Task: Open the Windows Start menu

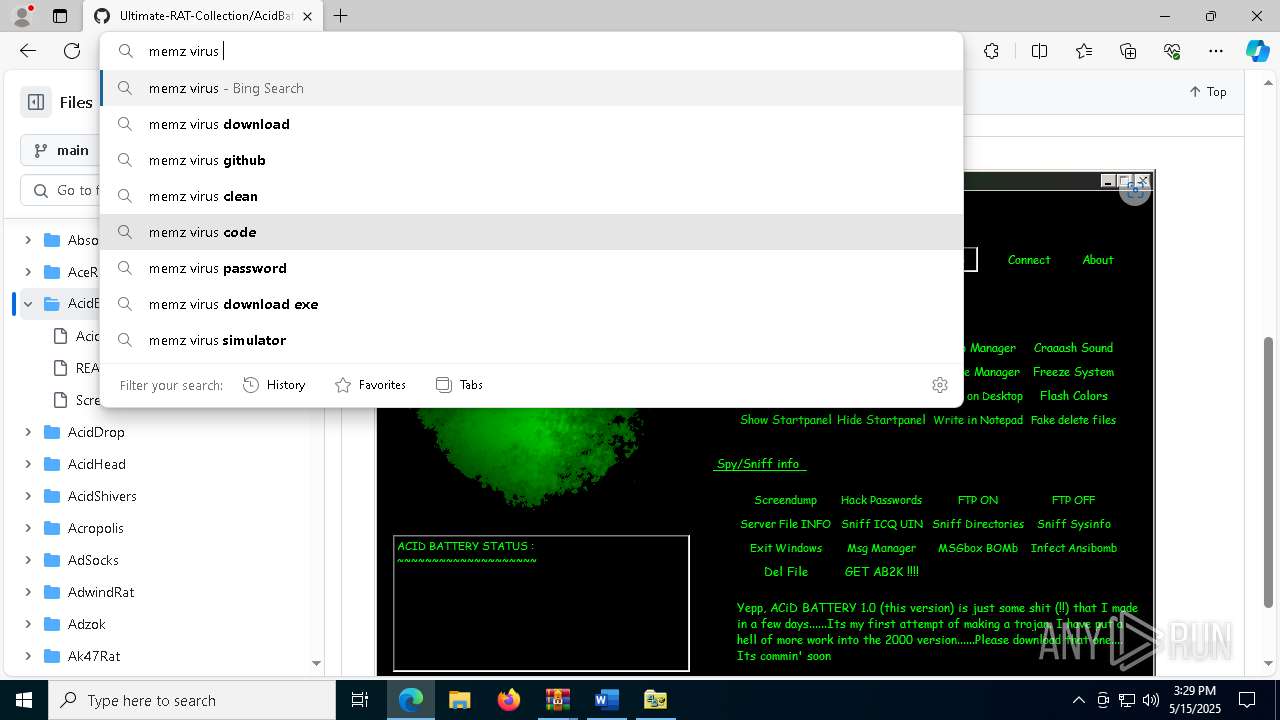Action: point(24,700)
